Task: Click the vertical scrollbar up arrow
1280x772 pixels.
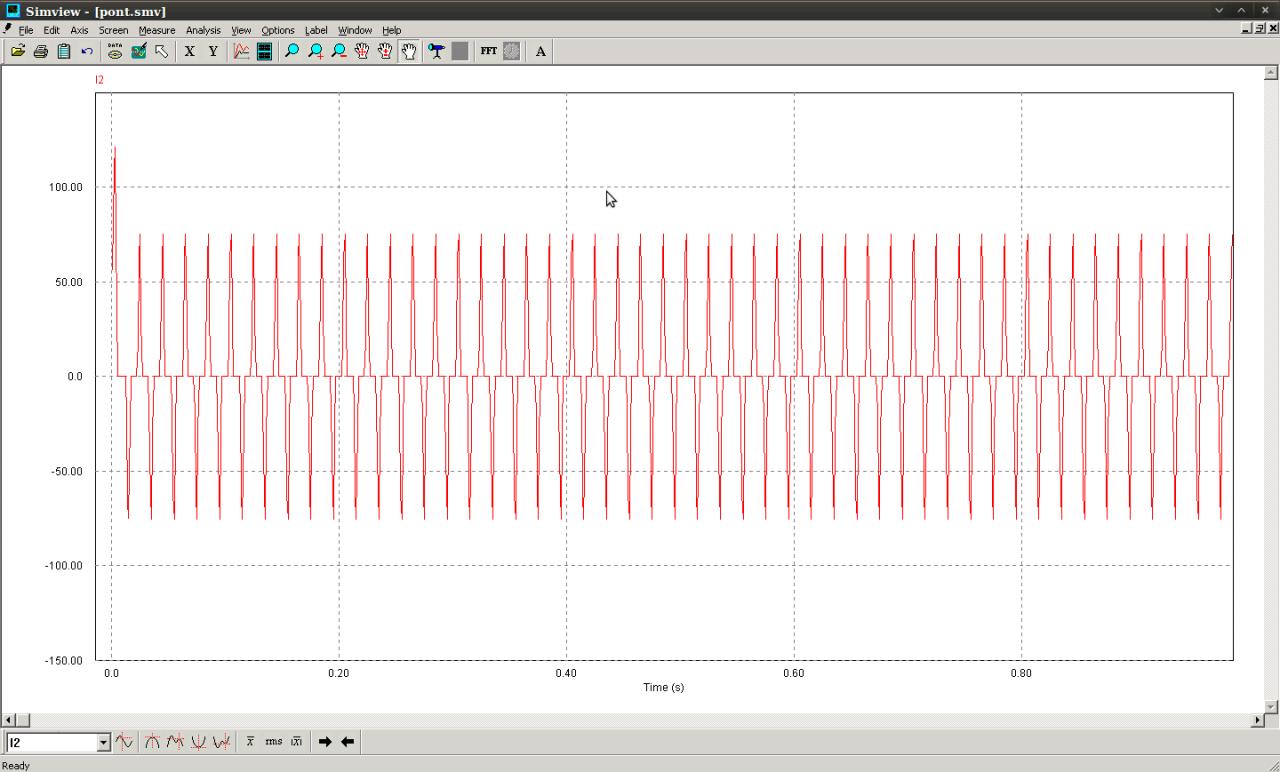Action: click(1272, 73)
